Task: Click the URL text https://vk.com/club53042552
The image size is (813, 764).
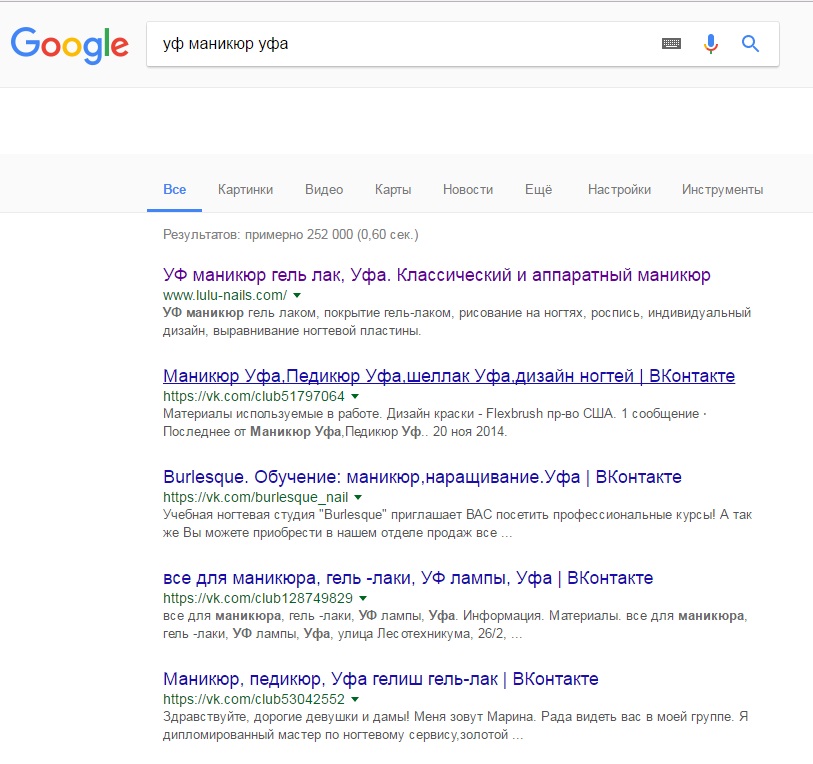Action: (x=254, y=699)
